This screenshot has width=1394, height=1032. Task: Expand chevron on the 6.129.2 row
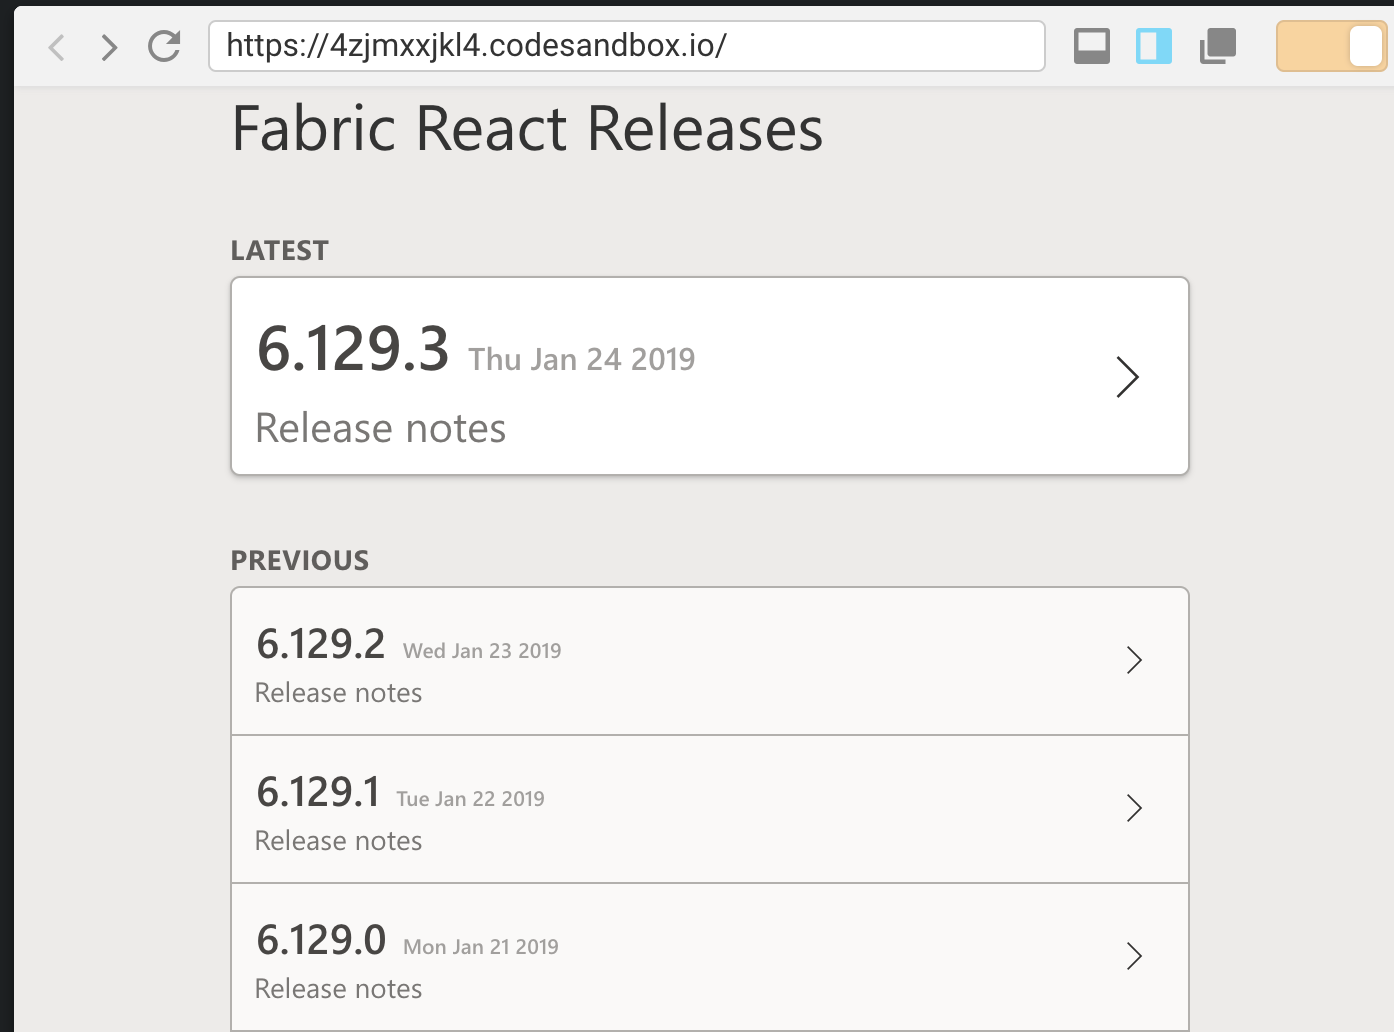[x=1134, y=660]
